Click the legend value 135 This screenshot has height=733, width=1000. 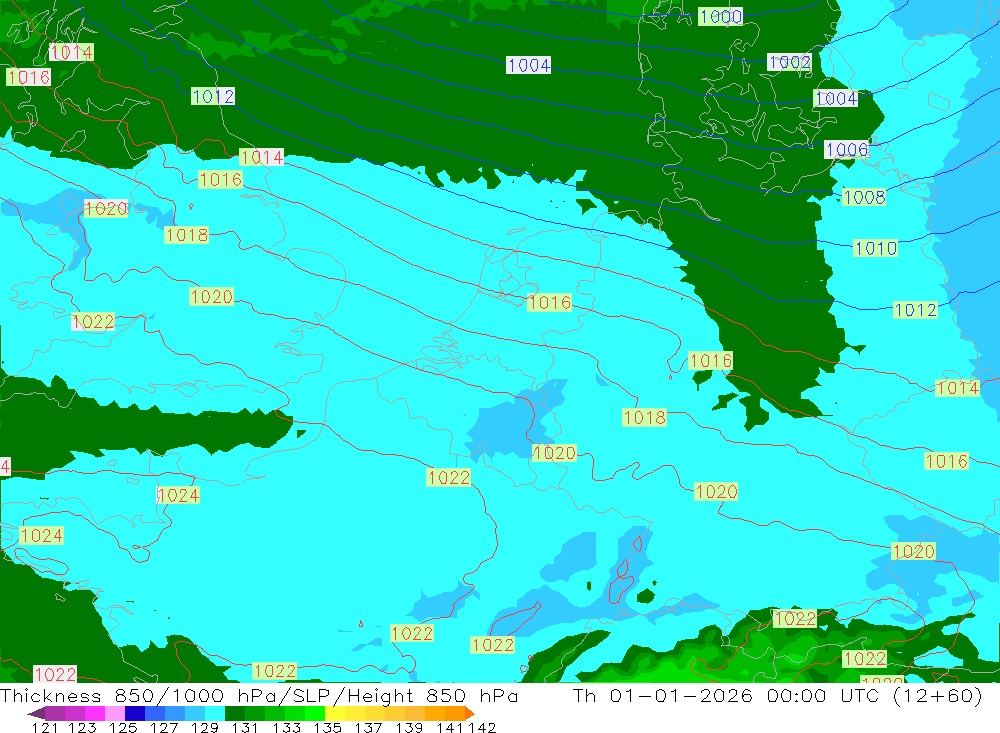click(x=327, y=727)
